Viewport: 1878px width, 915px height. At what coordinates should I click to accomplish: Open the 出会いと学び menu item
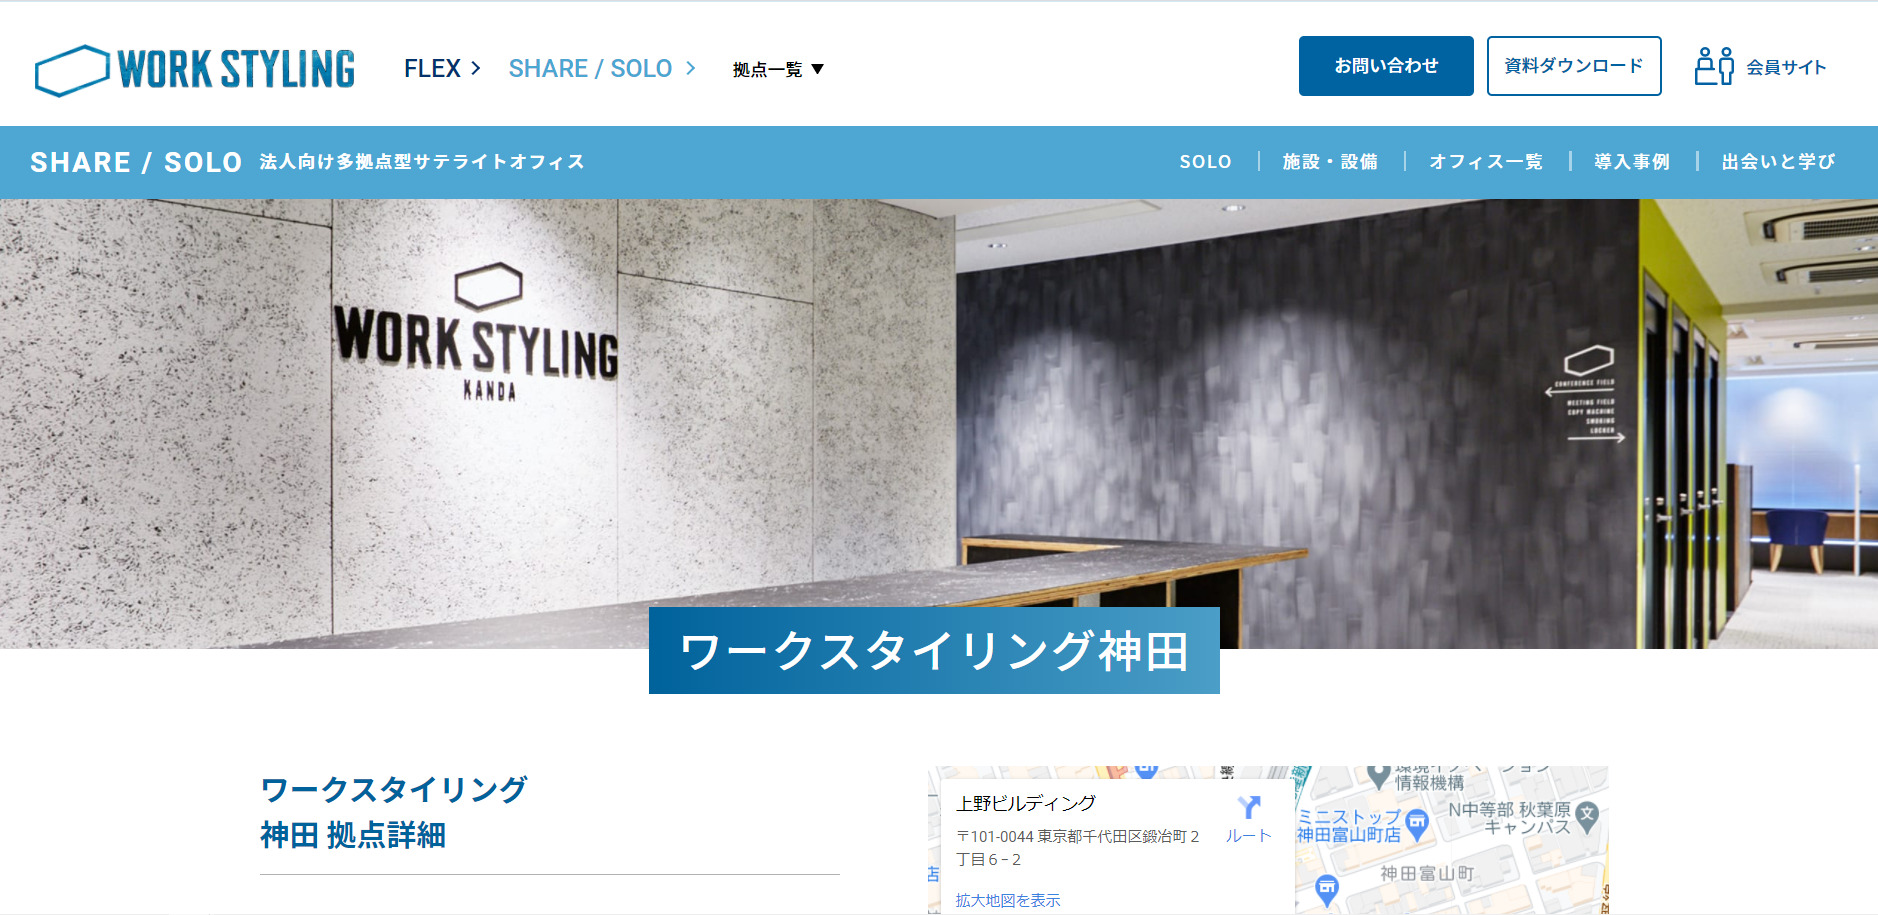1778,162
